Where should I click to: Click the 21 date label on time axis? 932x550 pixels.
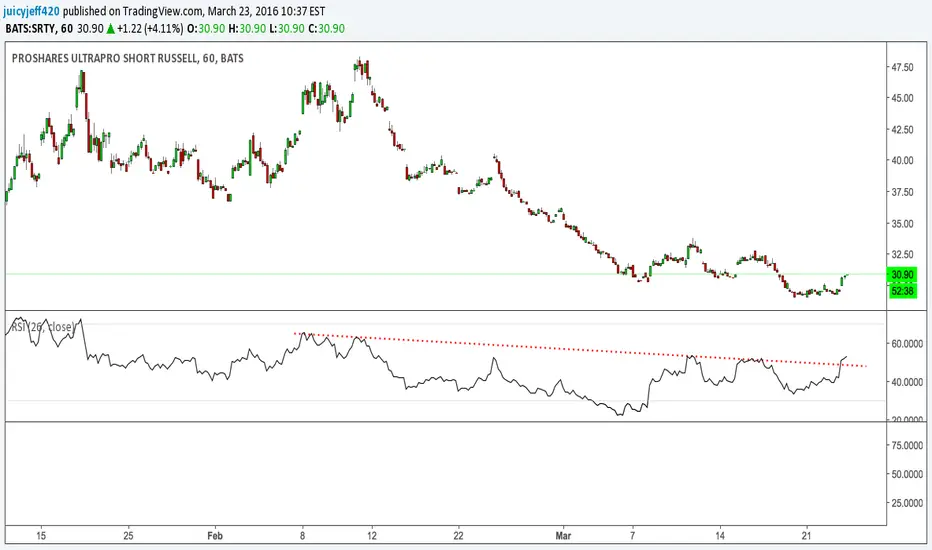click(x=807, y=536)
